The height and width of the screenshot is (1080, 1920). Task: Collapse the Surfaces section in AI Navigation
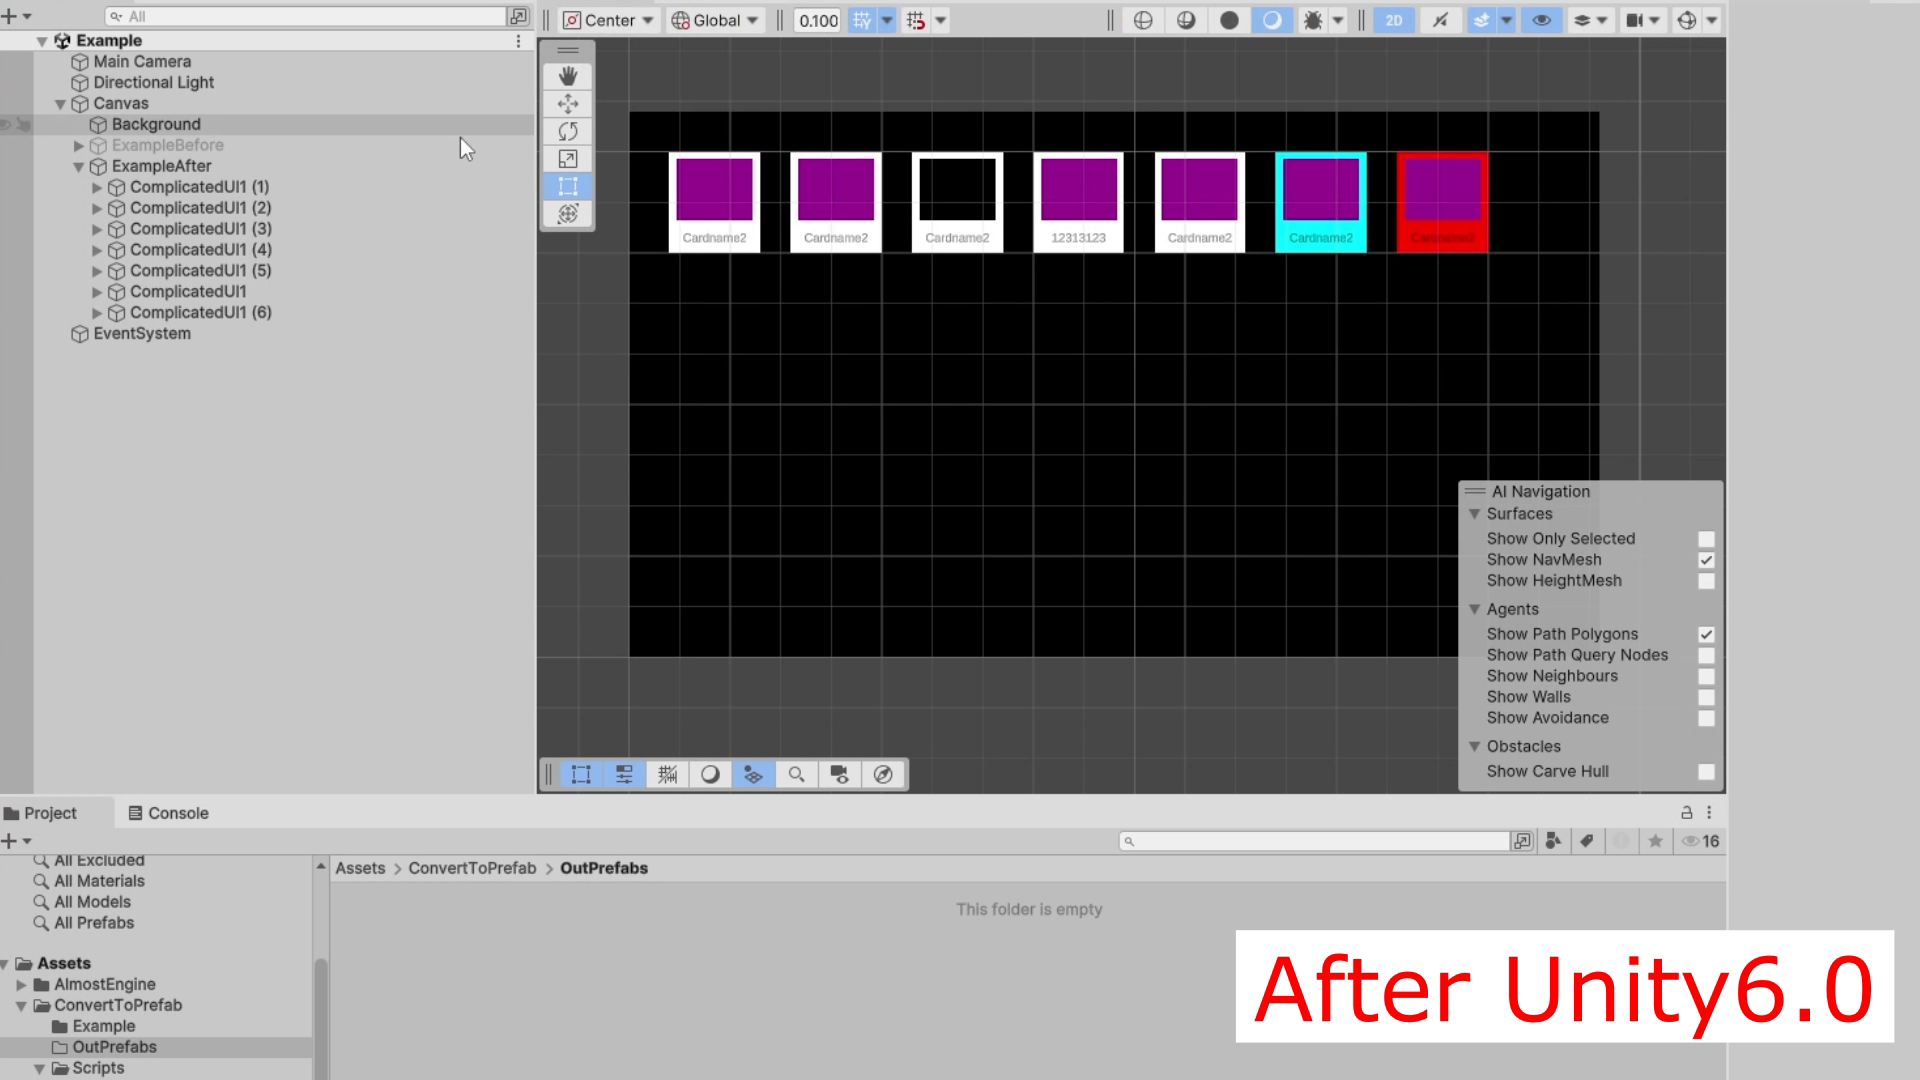click(x=1474, y=514)
